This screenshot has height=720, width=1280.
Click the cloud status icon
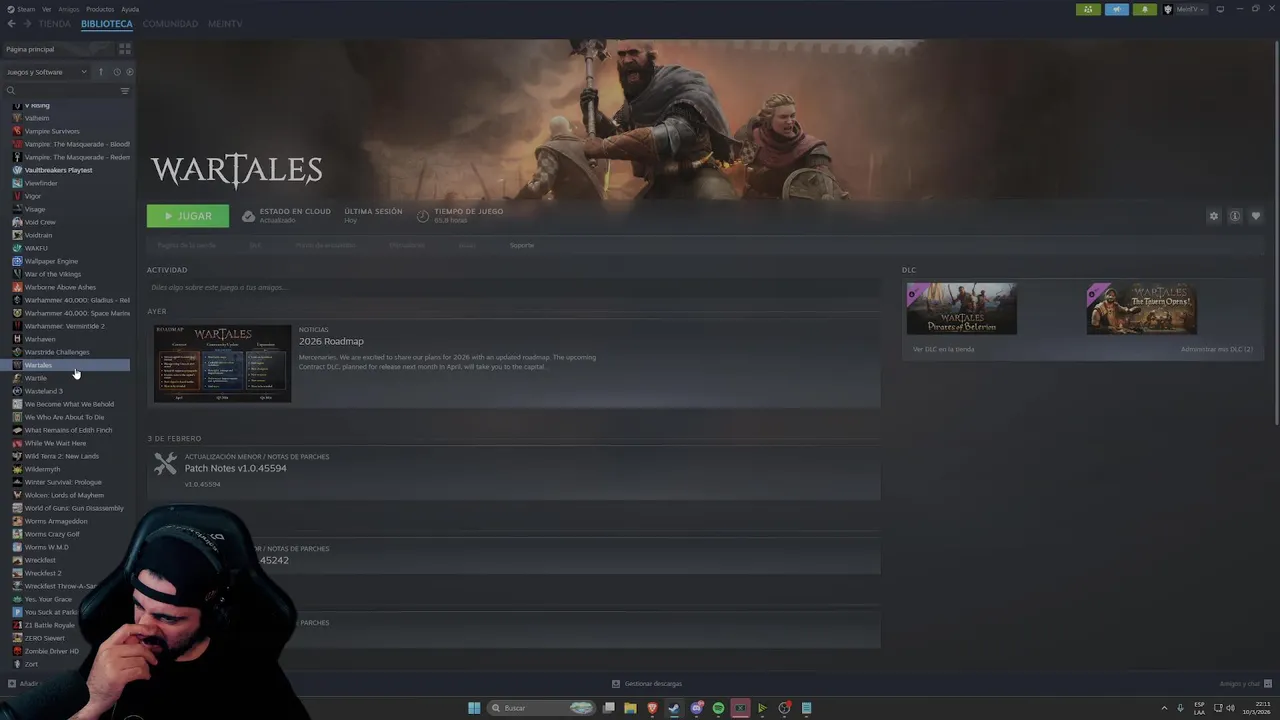248,216
